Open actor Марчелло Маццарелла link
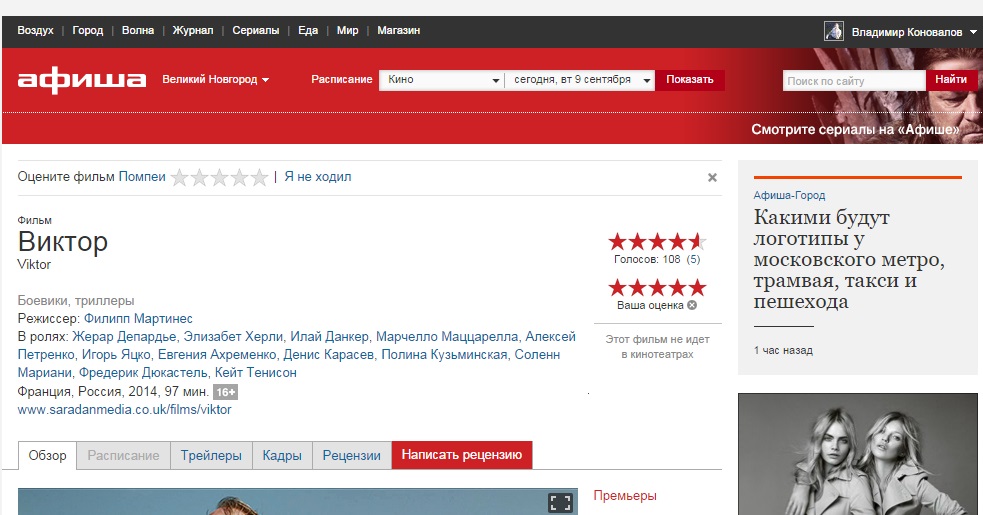 pos(447,337)
